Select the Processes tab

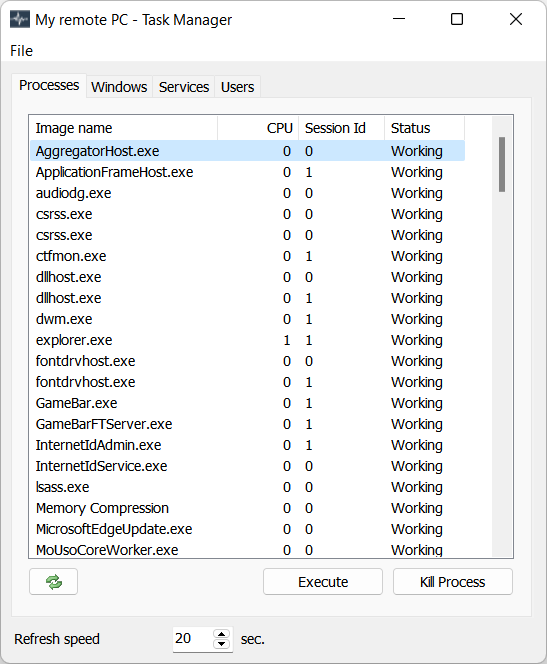pyautogui.click(x=49, y=86)
